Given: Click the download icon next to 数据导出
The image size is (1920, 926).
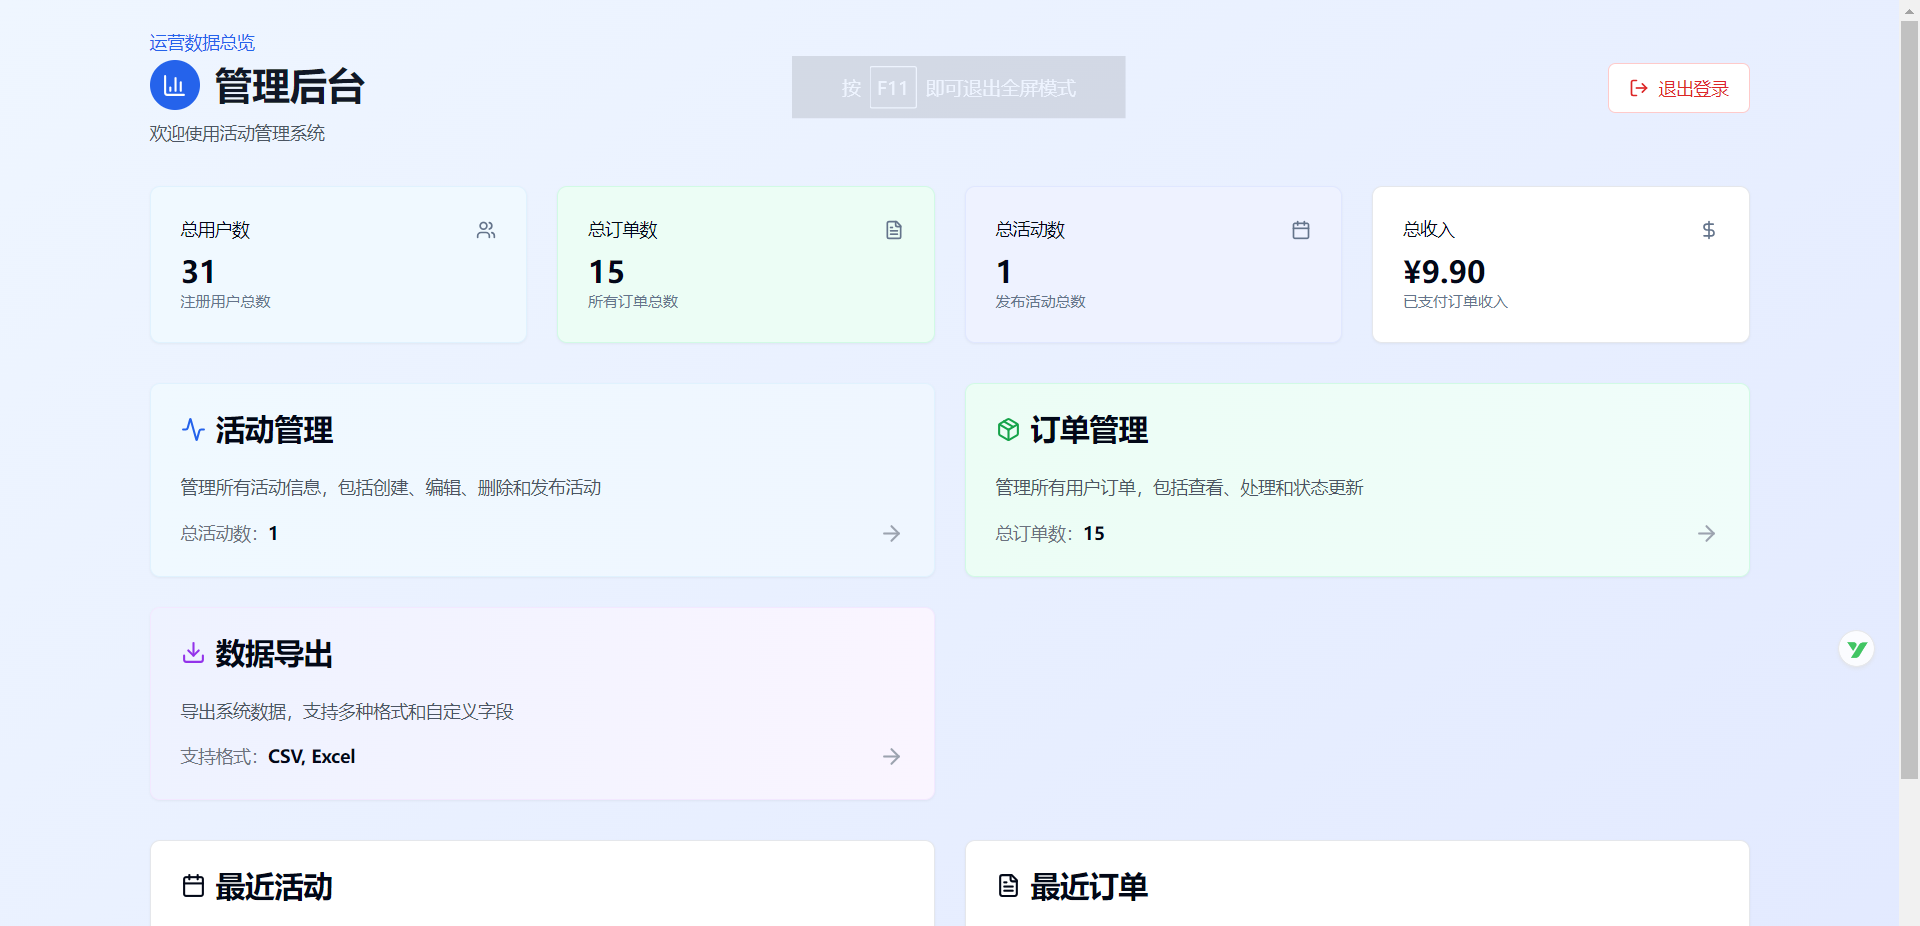Looking at the screenshot, I should click(x=193, y=653).
